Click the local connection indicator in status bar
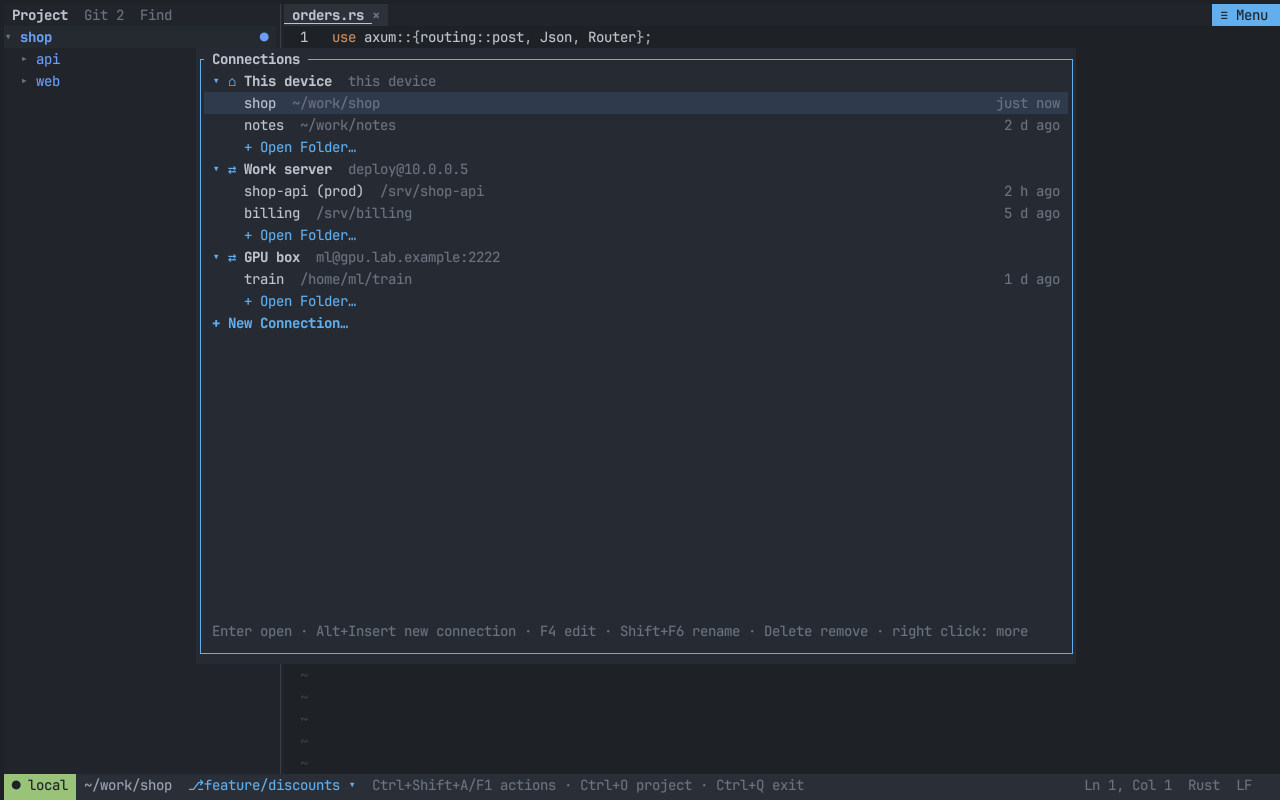Viewport: 1280px width, 800px height. click(40, 785)
